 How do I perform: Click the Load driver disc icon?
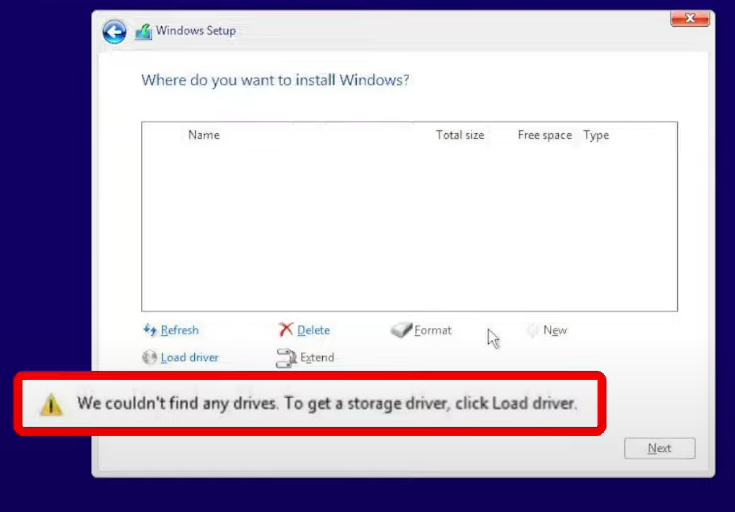pyautogui.click(x=150, y=357)
